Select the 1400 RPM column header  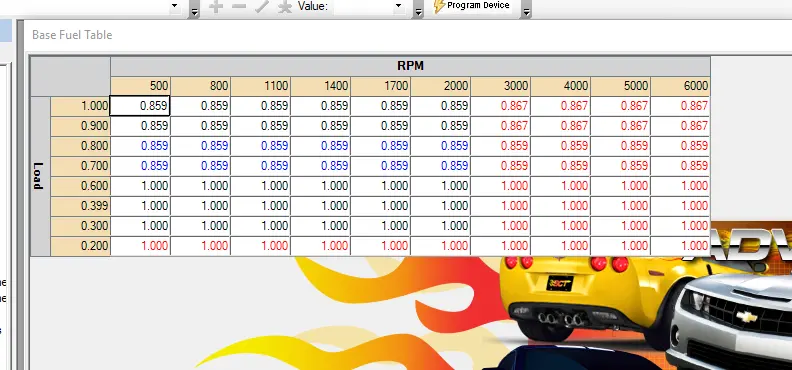[x=321, y=86]
